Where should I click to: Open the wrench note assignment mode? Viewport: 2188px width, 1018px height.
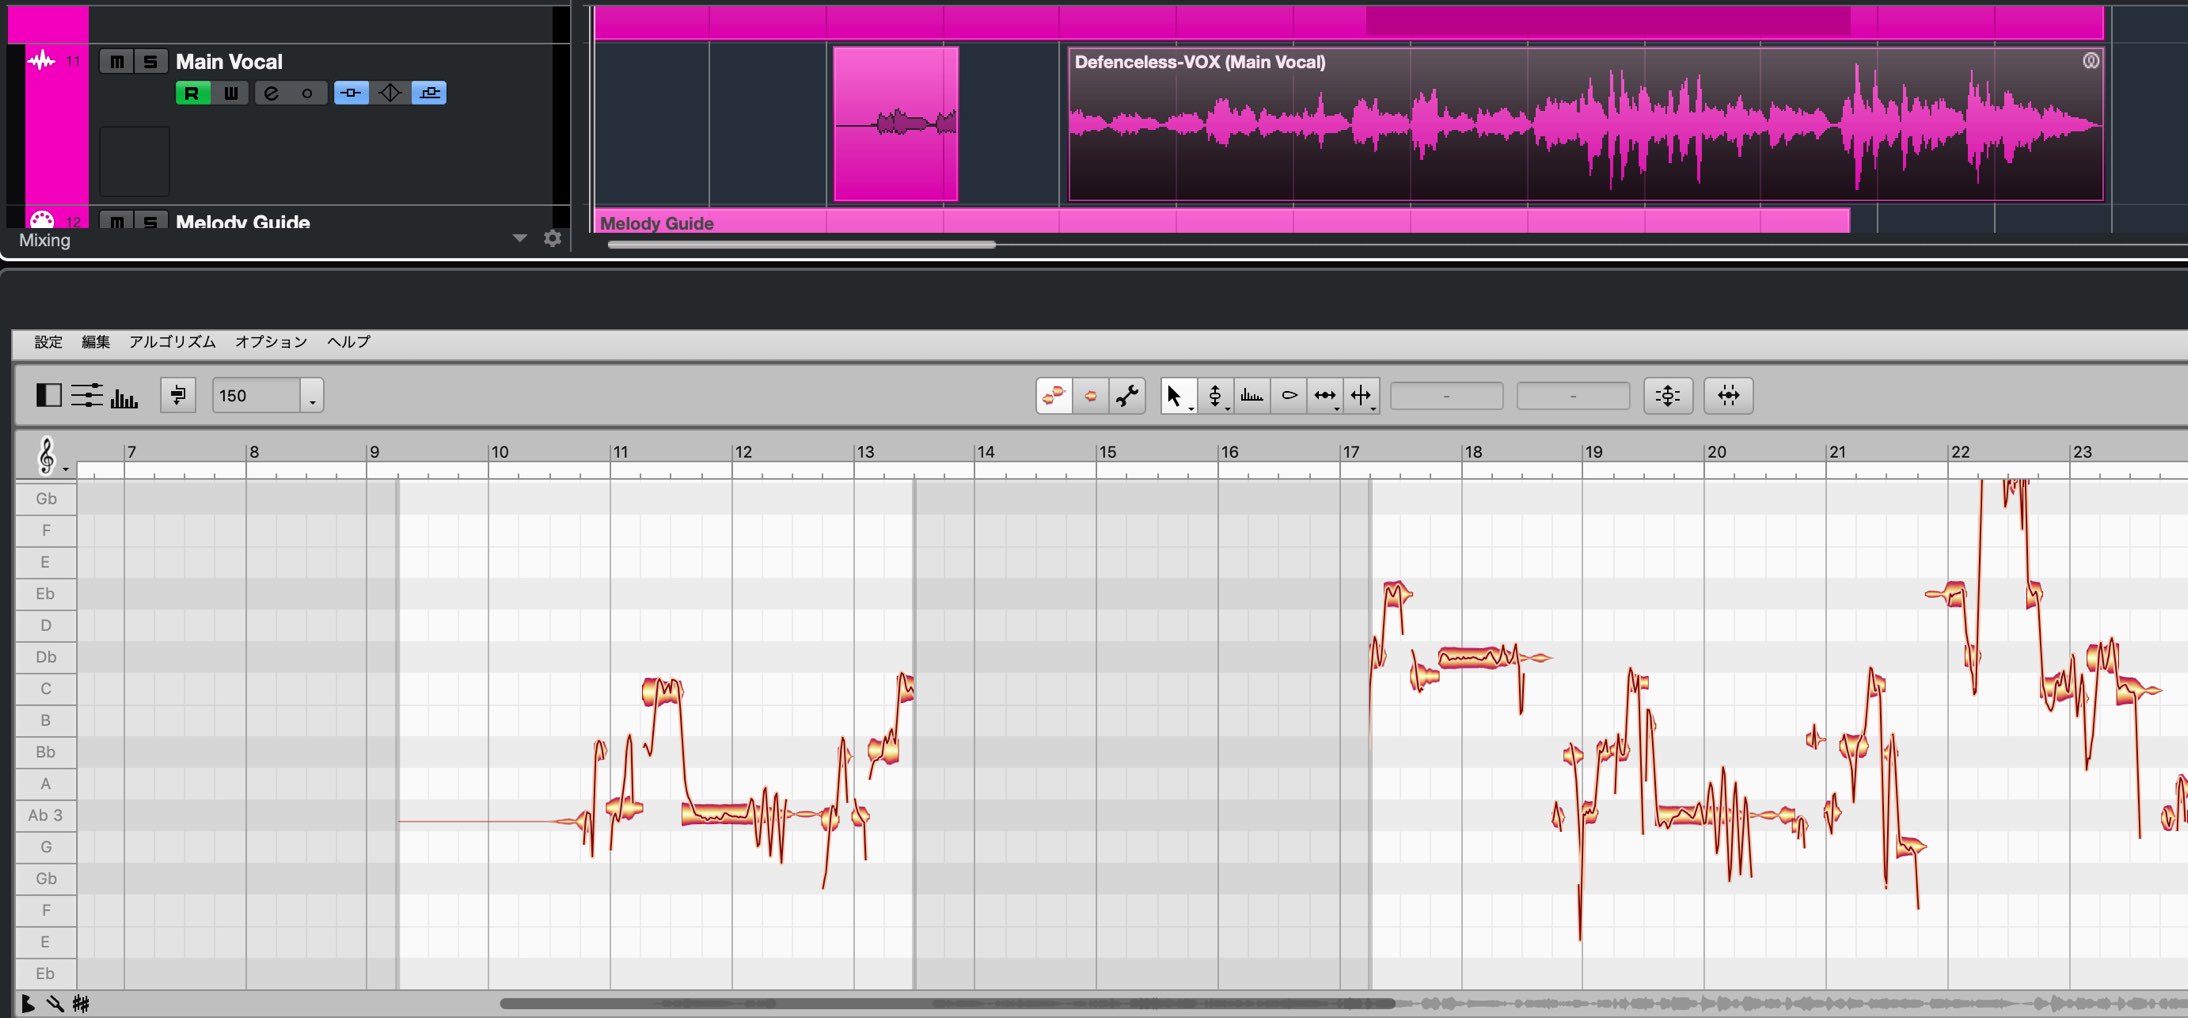1127,395
